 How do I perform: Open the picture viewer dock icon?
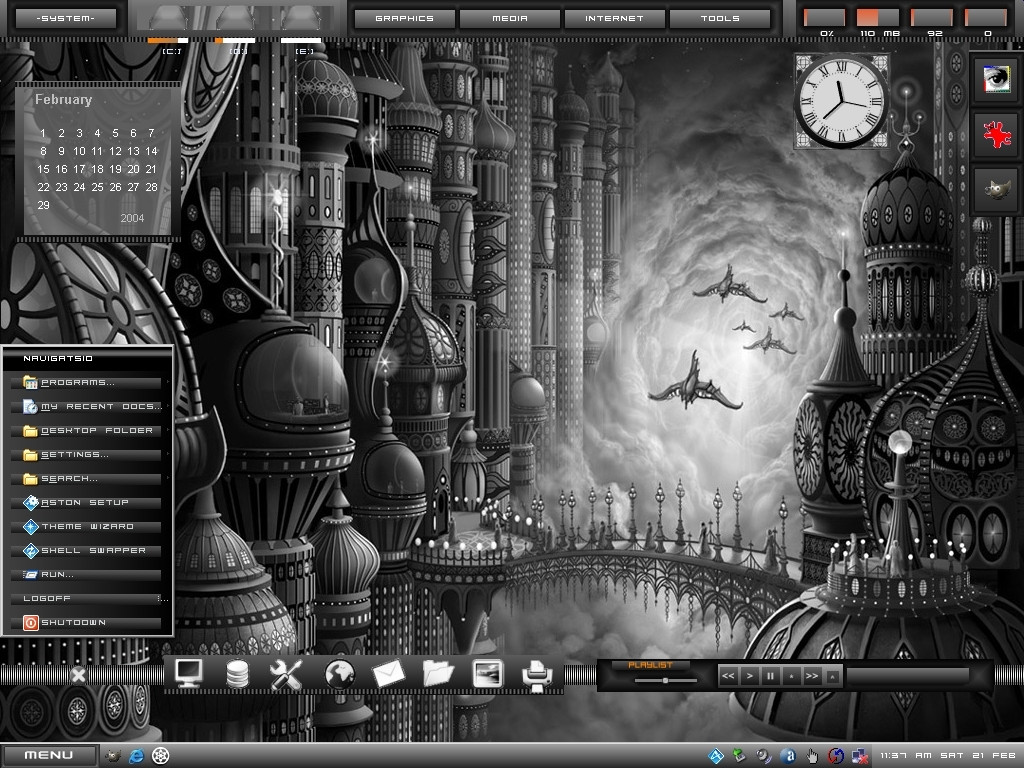(x=488, y=674)
